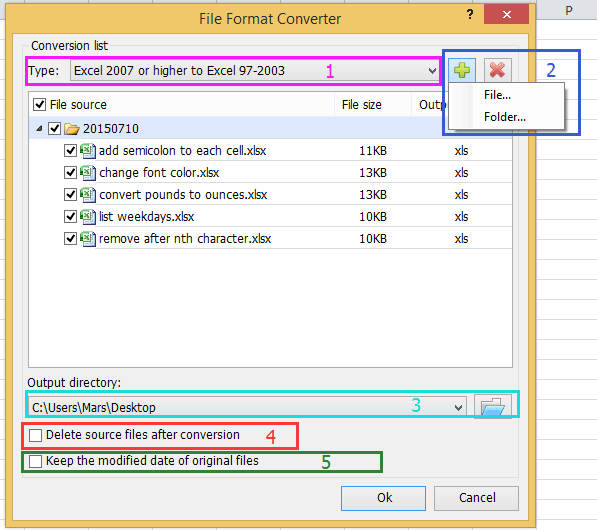Enable Delete source files after conversion
Screen dimensions: 597x530
[x=35, y=435]
